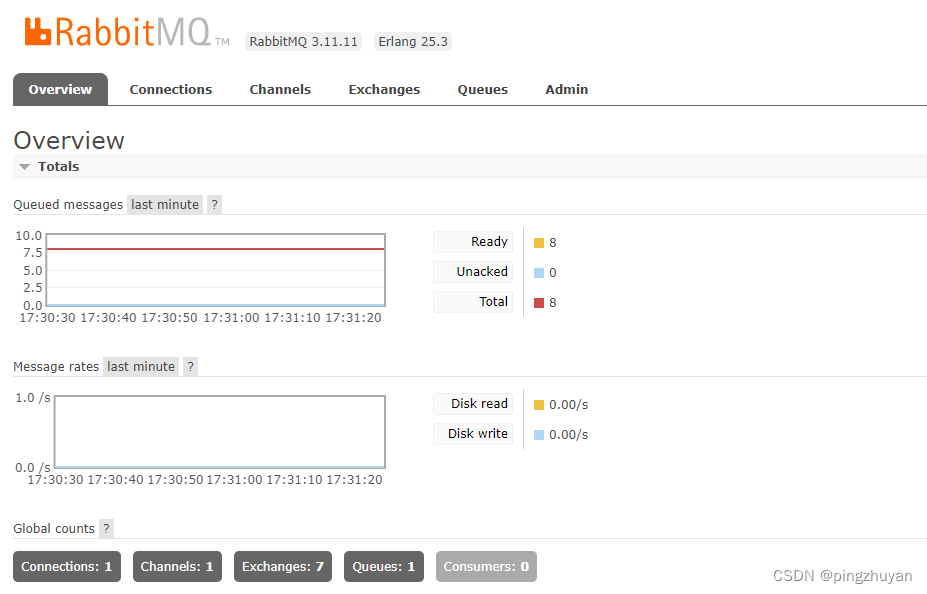Open the last minute range for Queued messages
This screenshot has width=927, height=594.
pyautogui.click(x=164, y=204)
